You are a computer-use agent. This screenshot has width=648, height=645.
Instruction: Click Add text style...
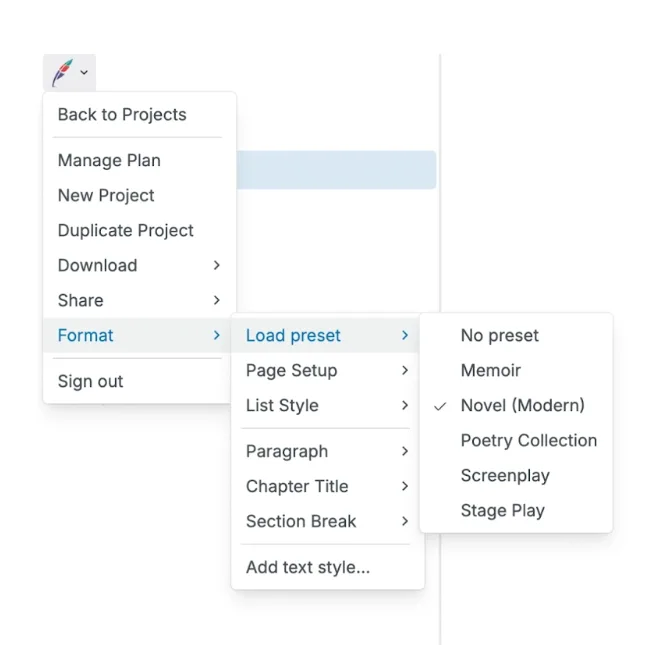(308, 567)
